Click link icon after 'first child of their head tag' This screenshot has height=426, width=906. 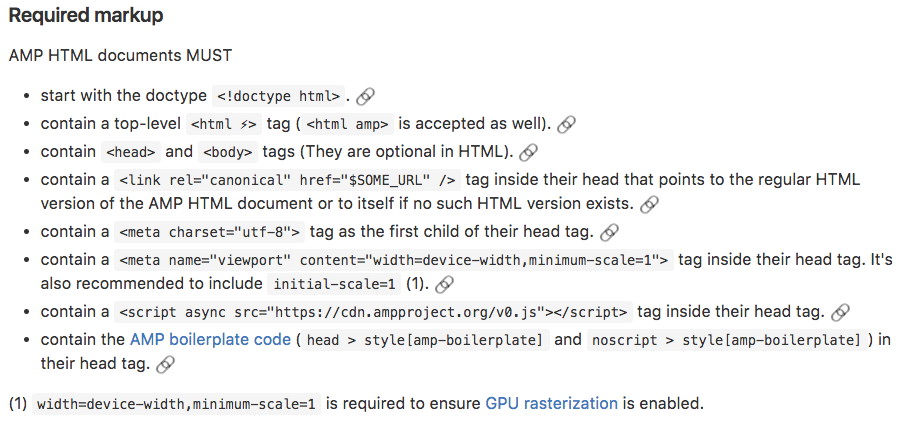(609, 232)
